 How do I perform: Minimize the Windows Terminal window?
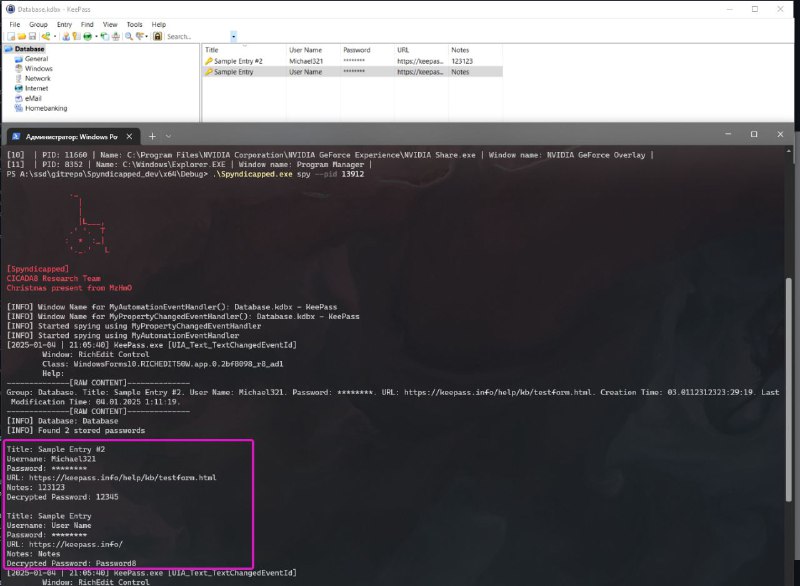click(728, 134)
